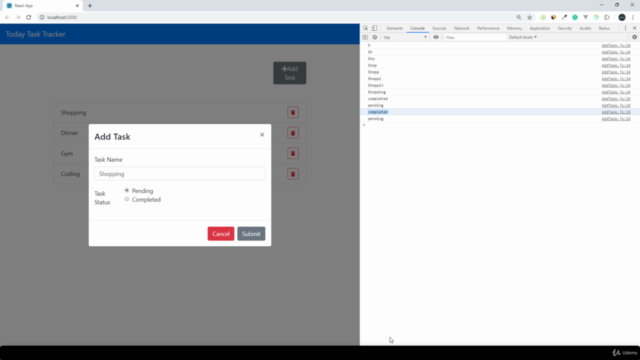Click the Today Task Tracker header title

(36, 34)
